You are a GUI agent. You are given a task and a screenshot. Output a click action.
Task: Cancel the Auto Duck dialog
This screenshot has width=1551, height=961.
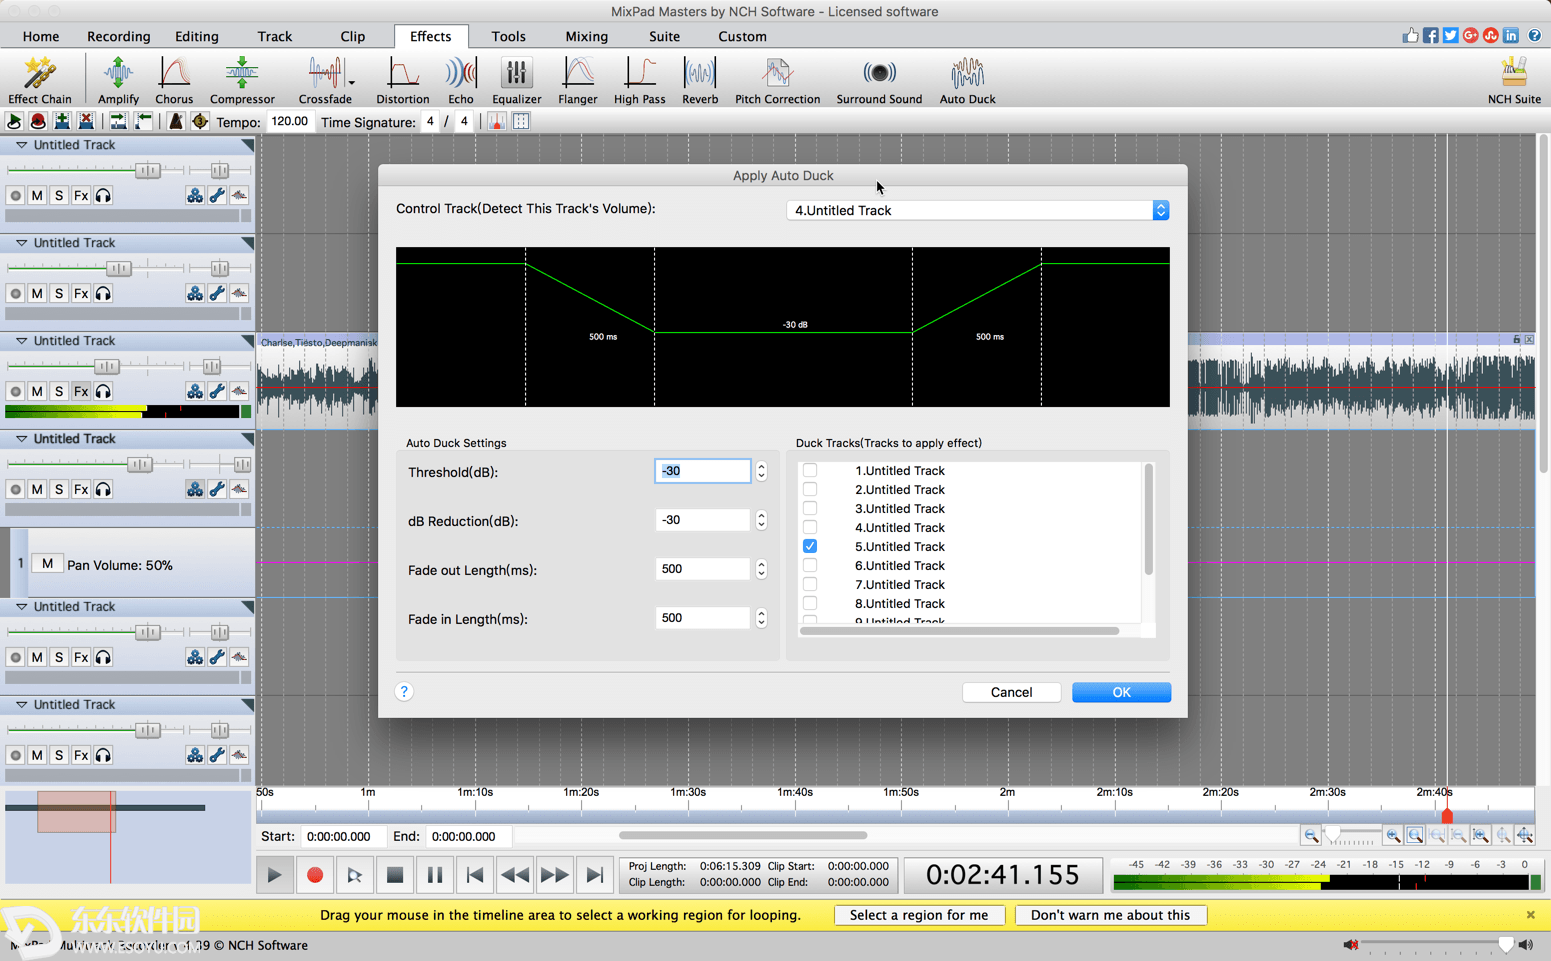[1011, 692]
